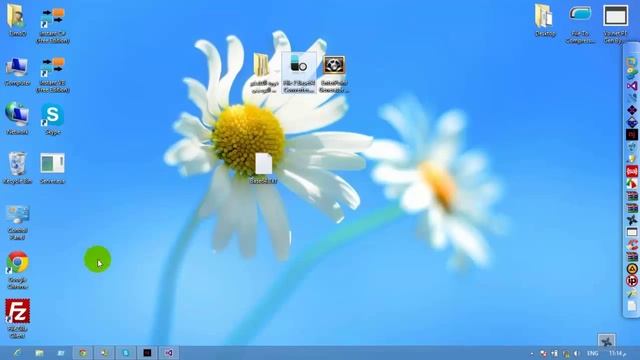Launch Skype from the desktop shortcut
Screen dimensions: 640x360
[x=53, y=118]
